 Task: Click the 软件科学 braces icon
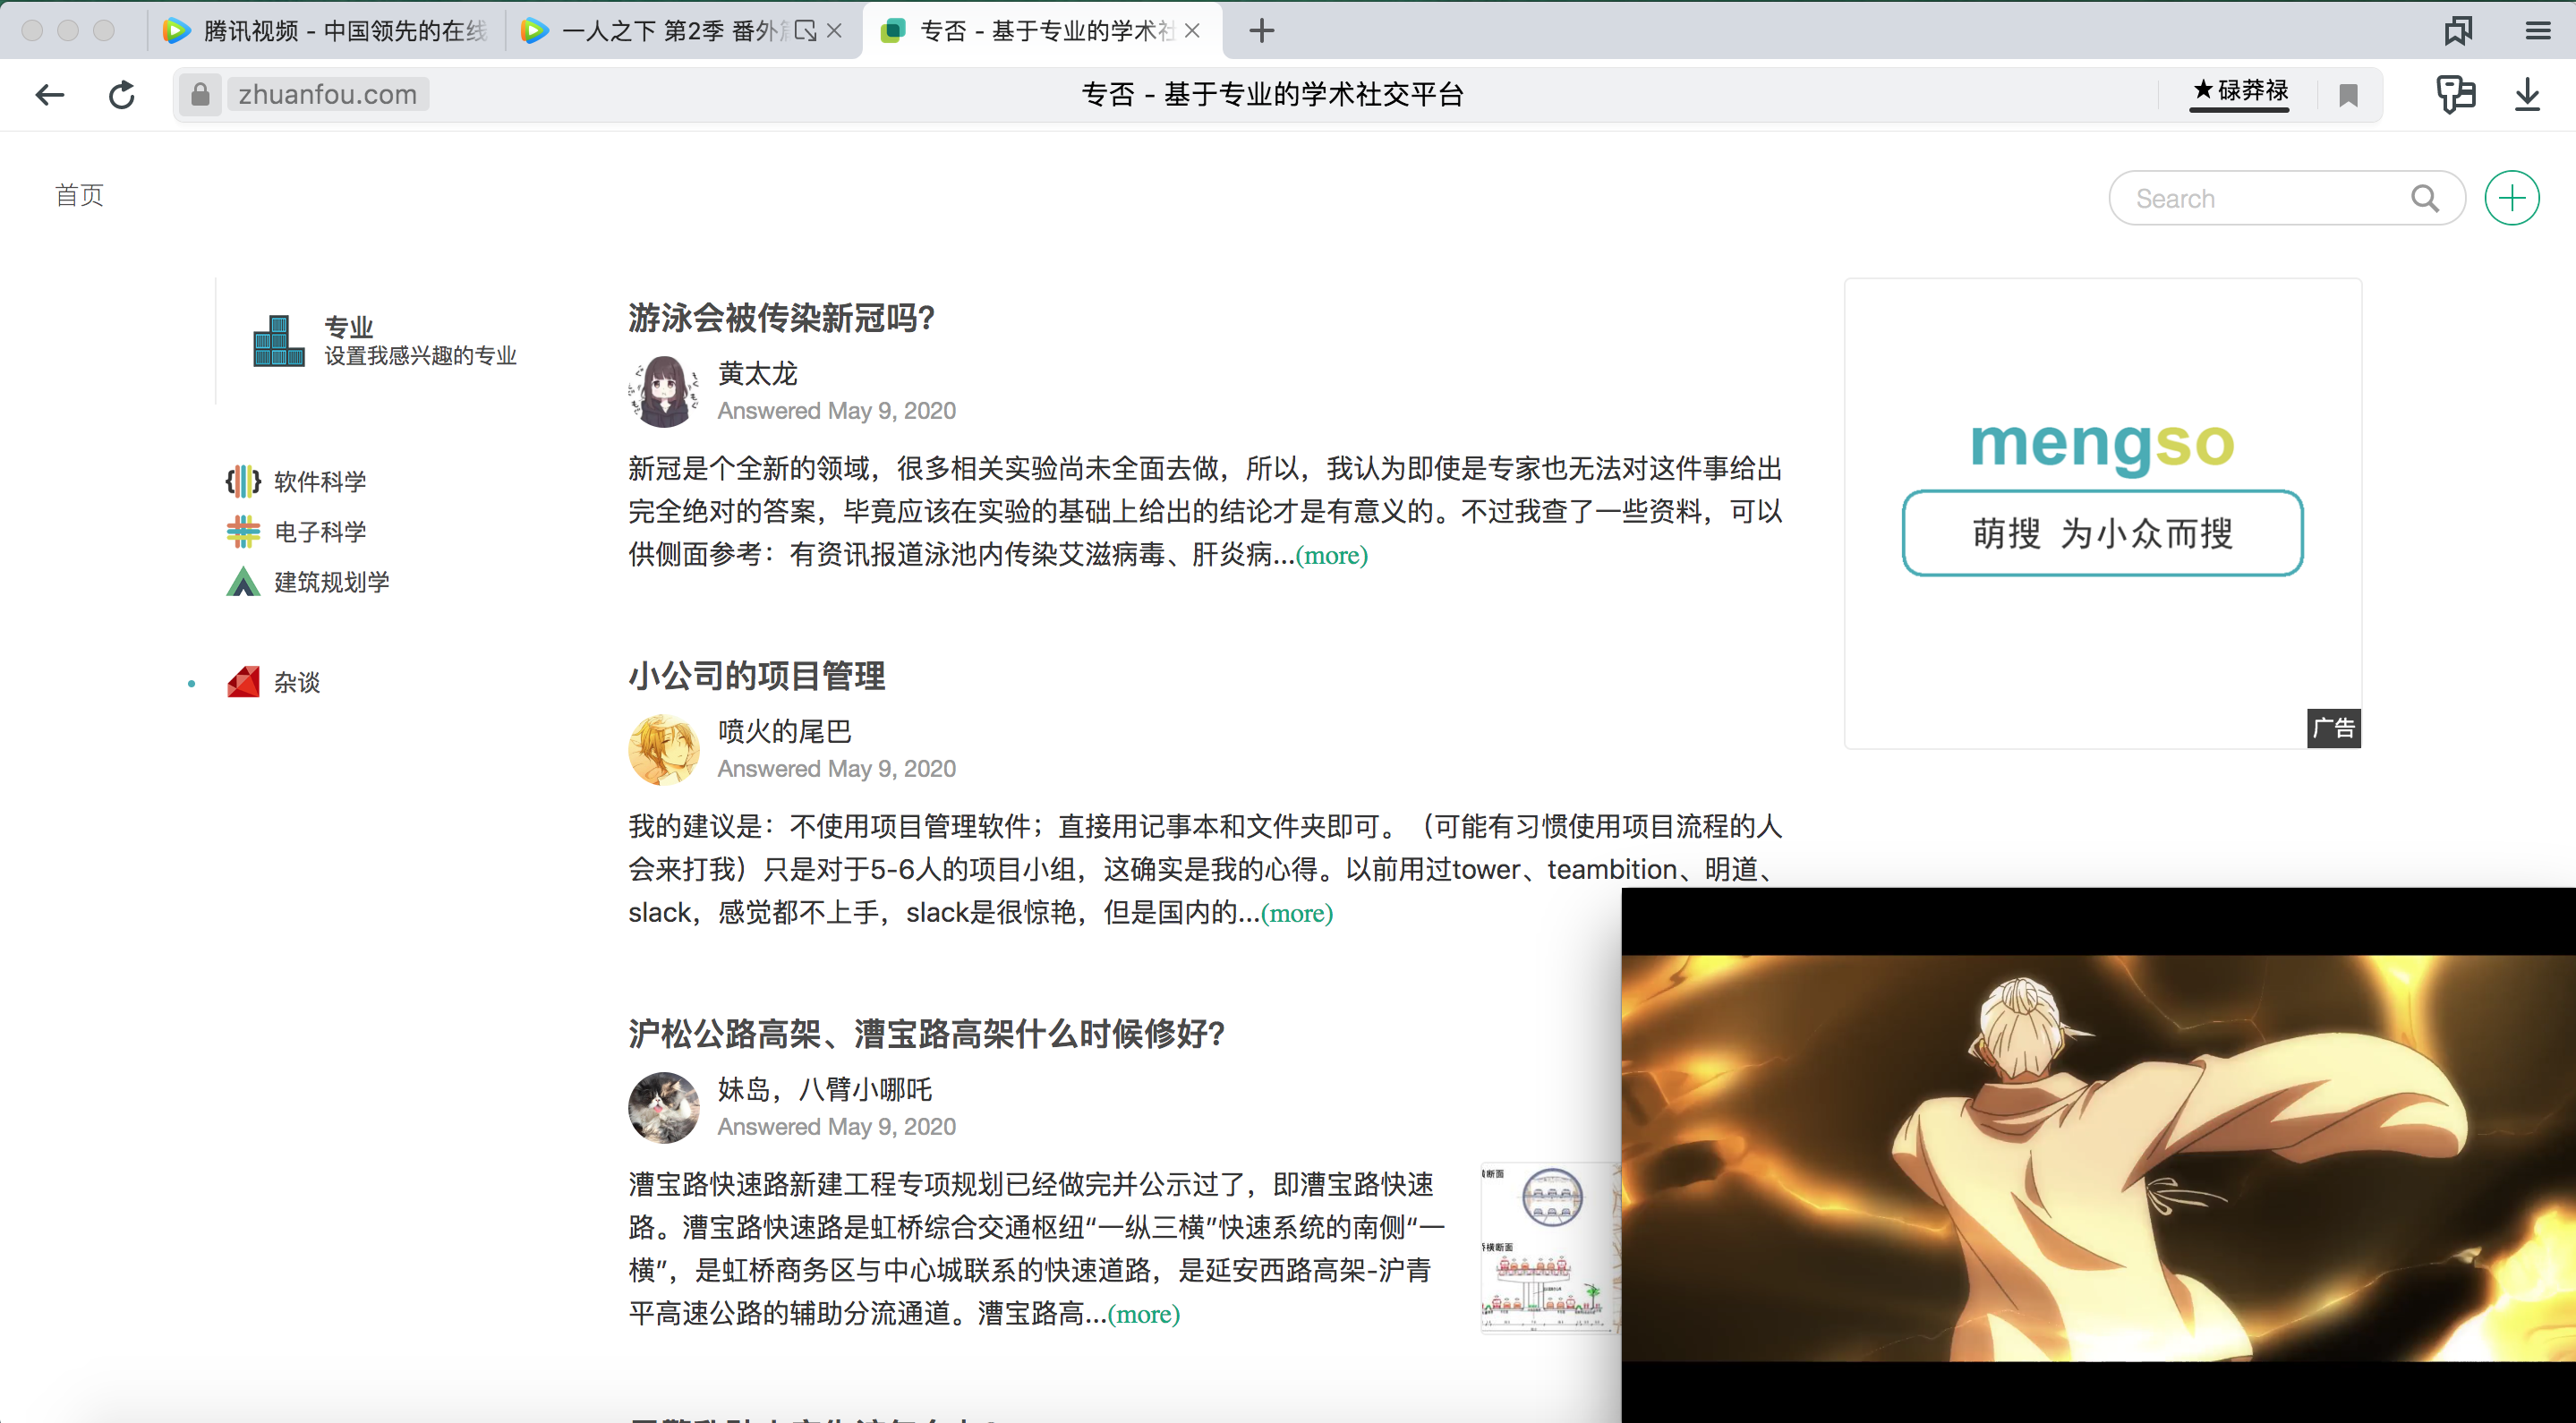click(x=243, y=481)
